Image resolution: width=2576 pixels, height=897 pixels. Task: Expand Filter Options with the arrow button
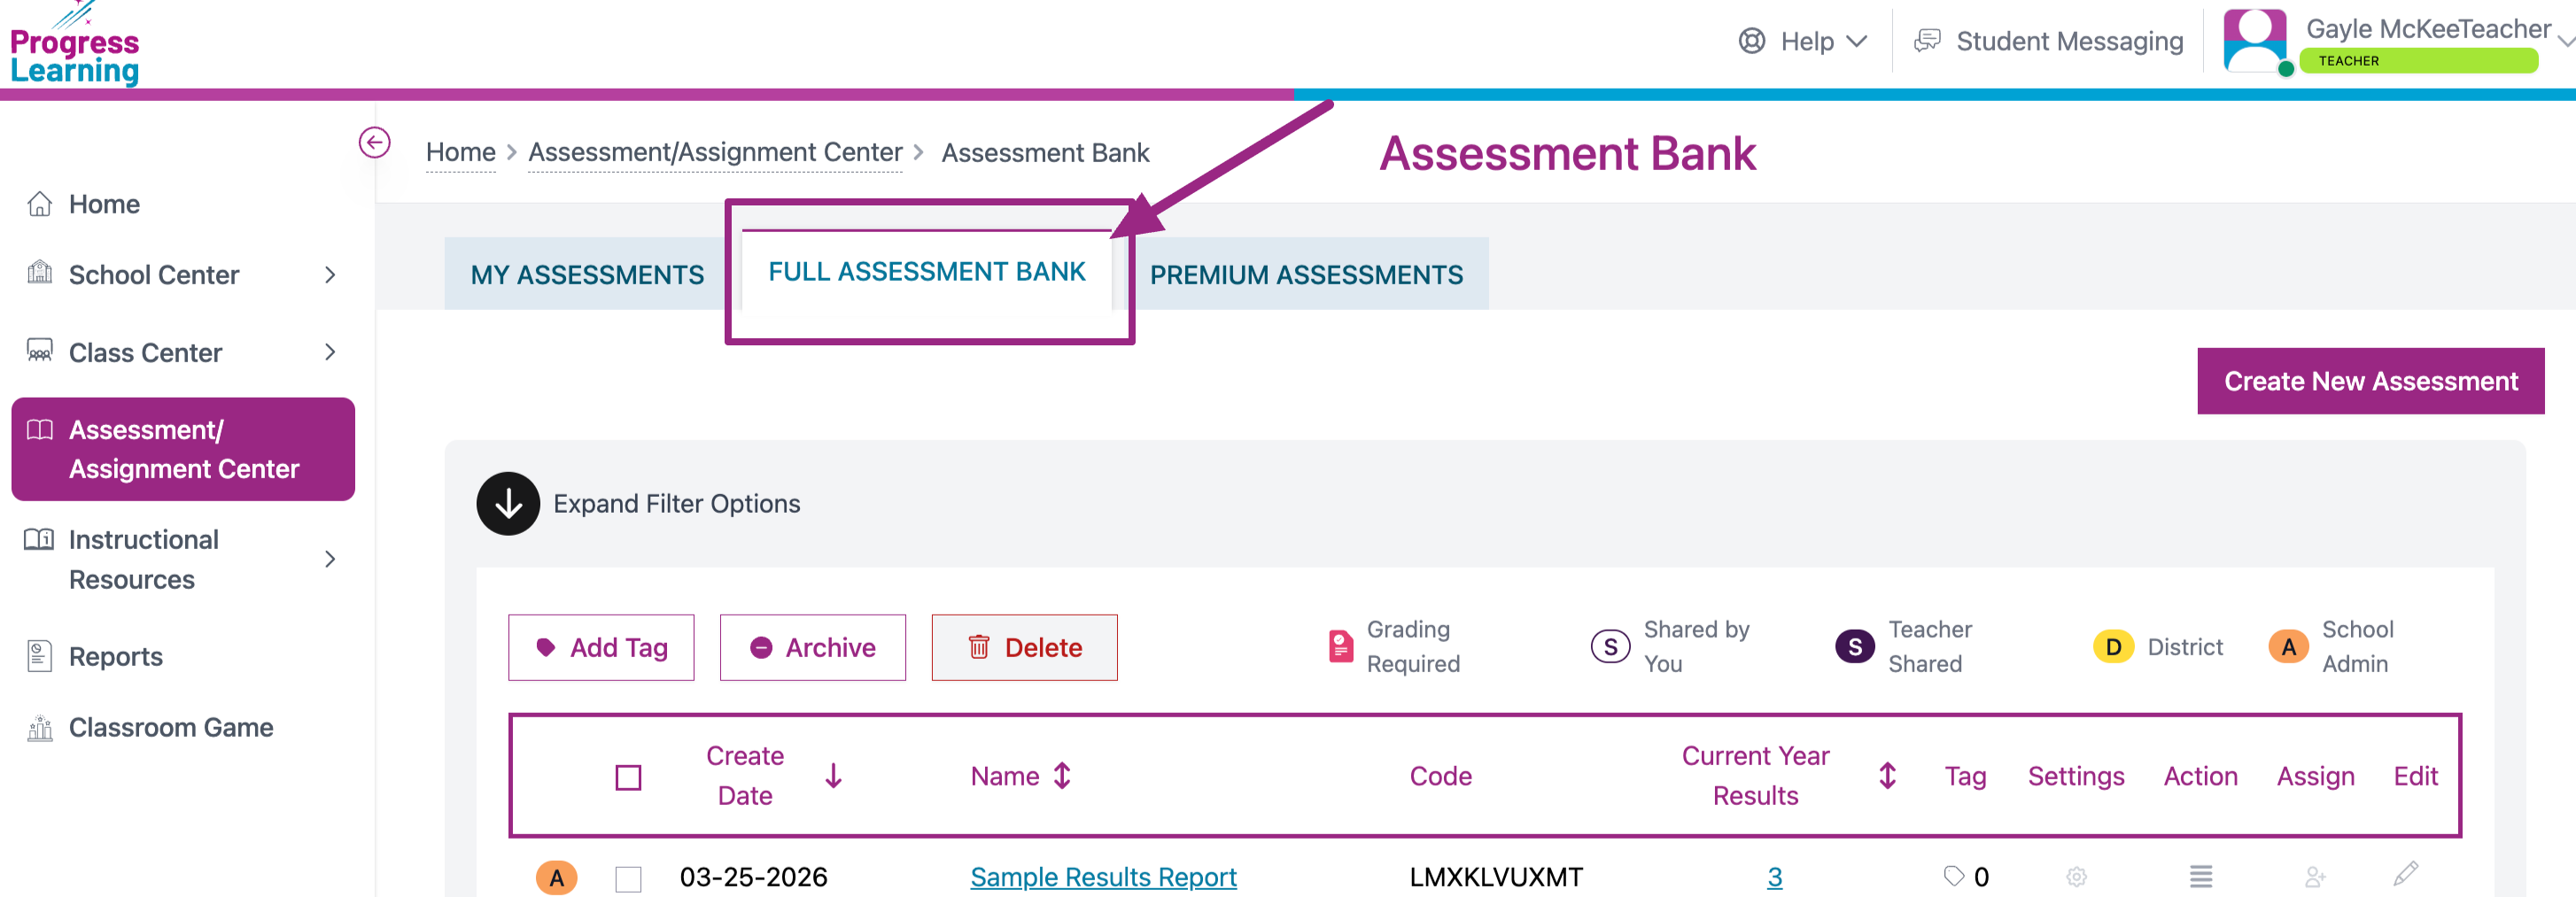point(508,504)
